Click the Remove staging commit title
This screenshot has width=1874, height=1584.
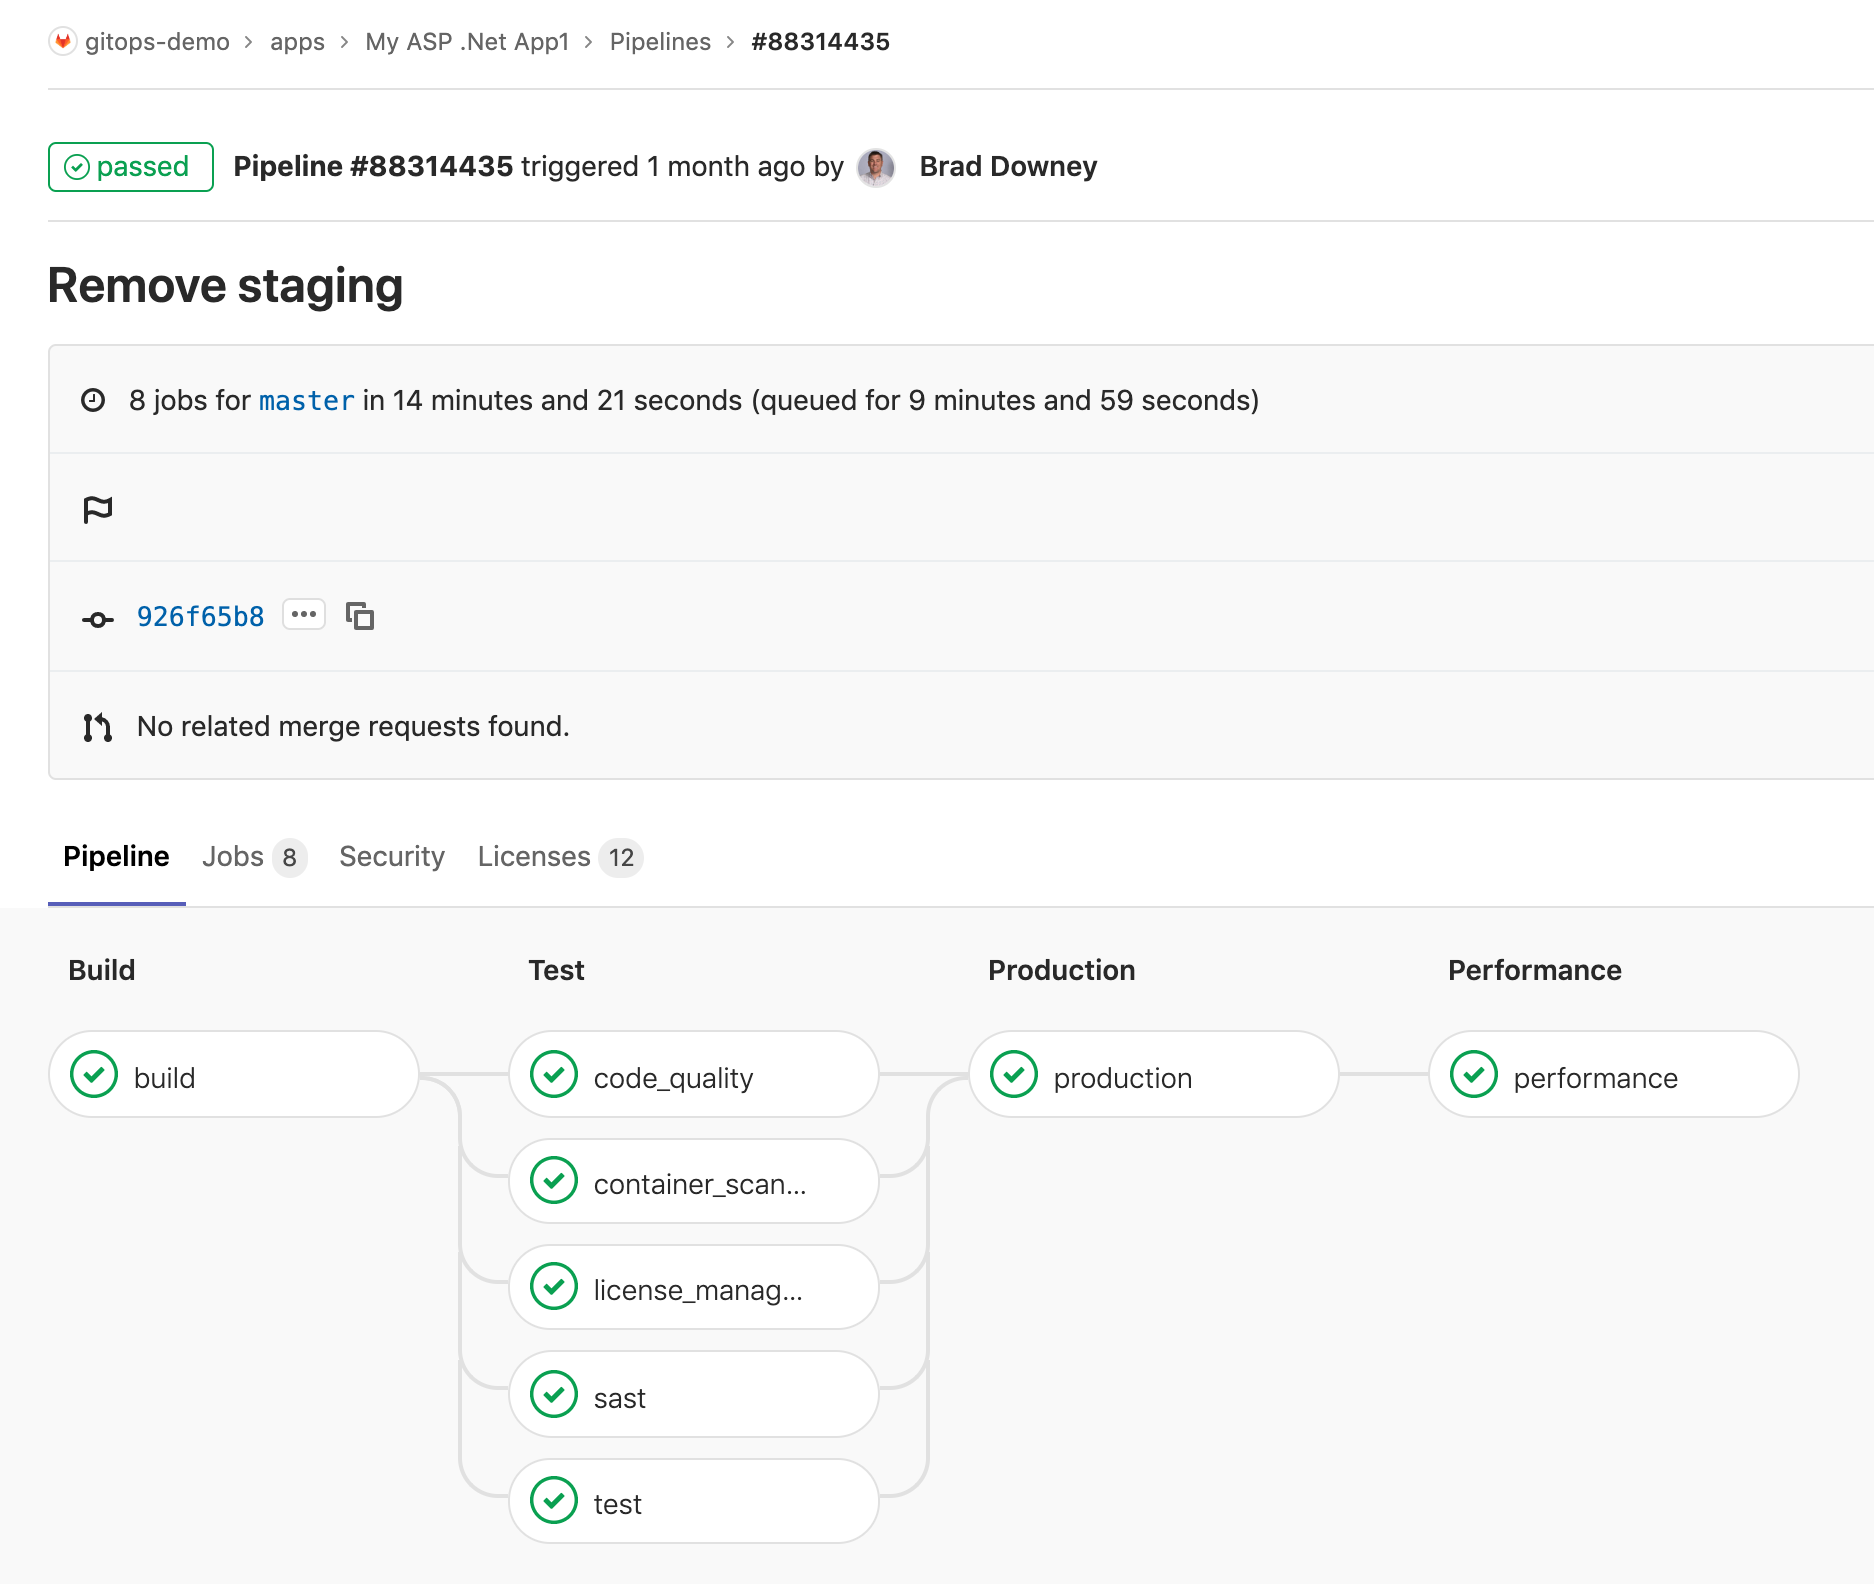(x=225, y=286)
